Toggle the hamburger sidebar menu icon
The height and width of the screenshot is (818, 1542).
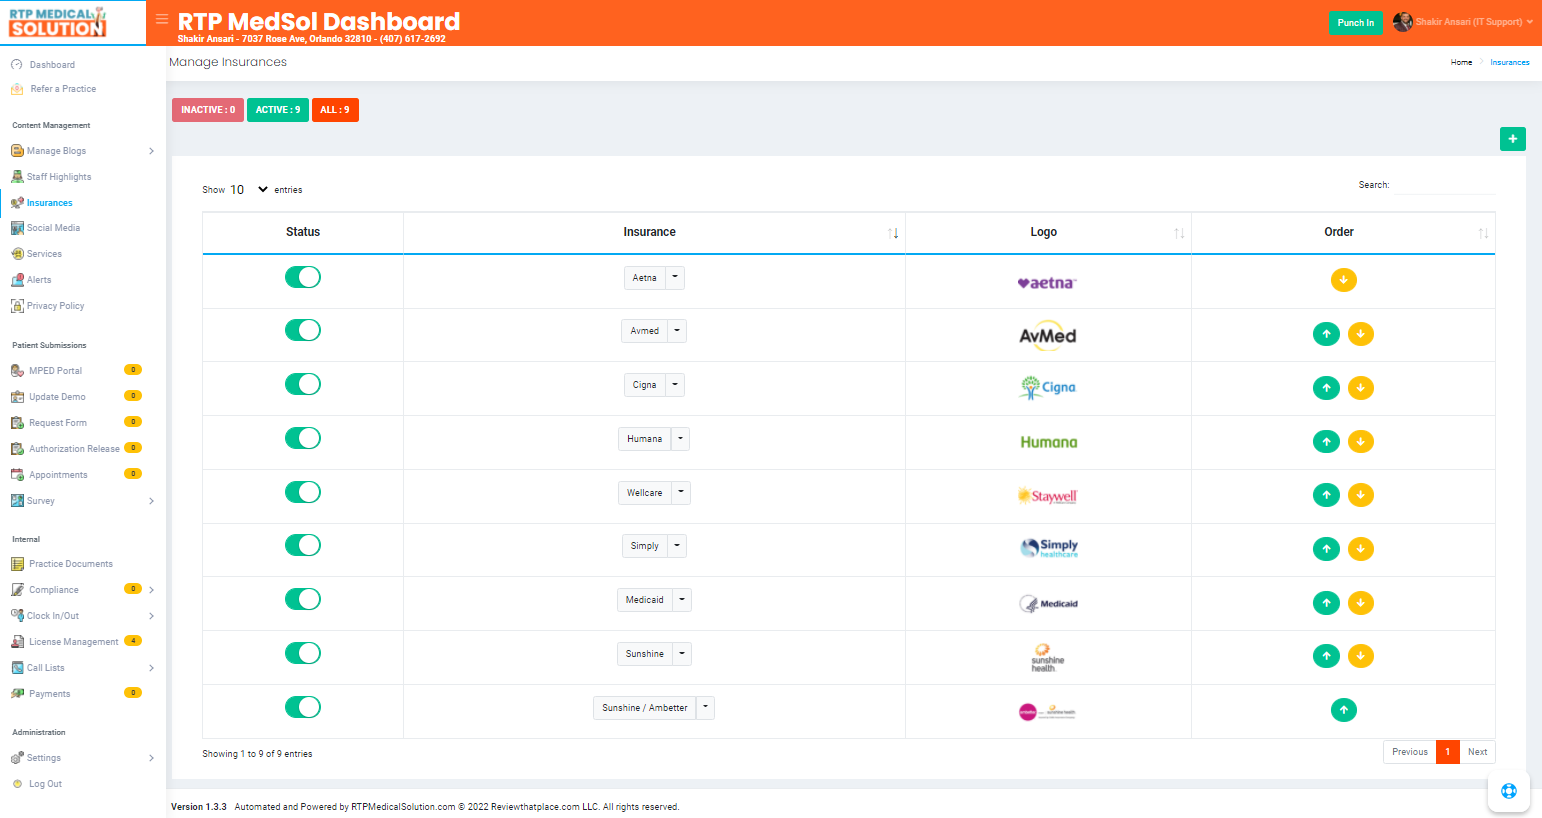coord(162,19)
